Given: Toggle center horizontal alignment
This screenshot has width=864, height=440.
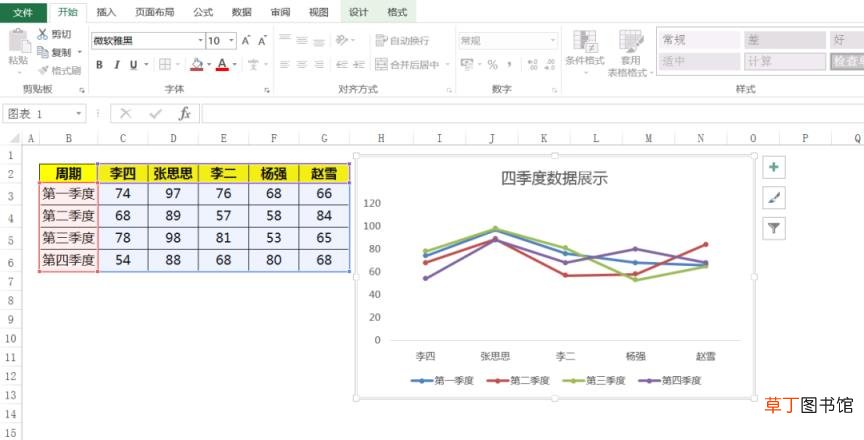Looking at the screenshot, I should coord(301,64).
